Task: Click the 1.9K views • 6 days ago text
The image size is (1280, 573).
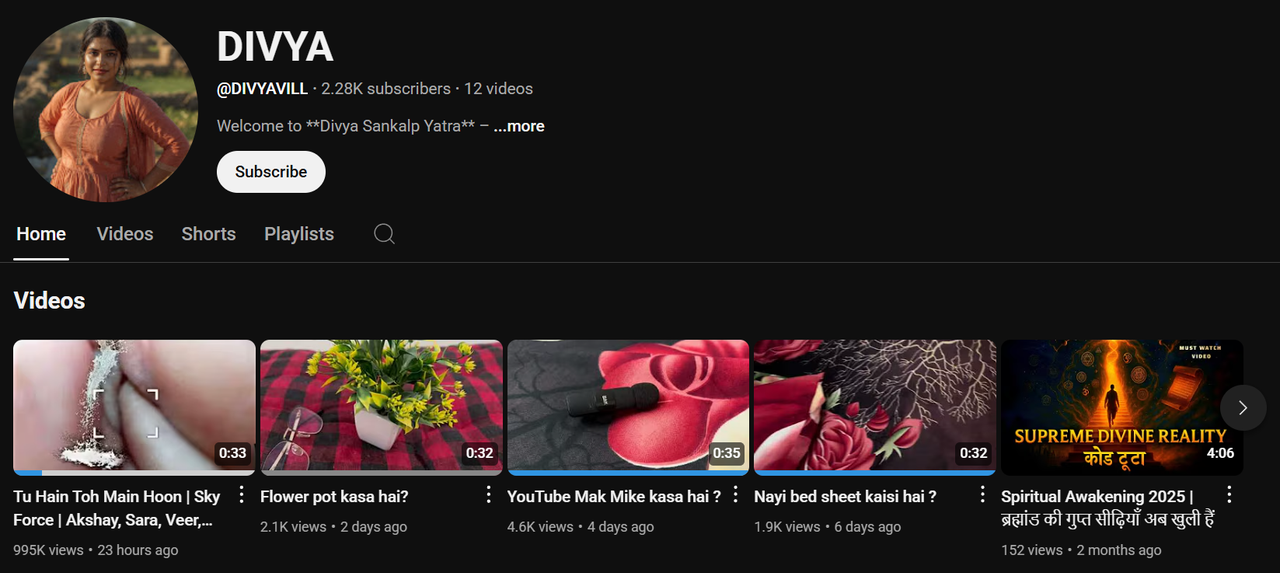Action: [827, 526]
